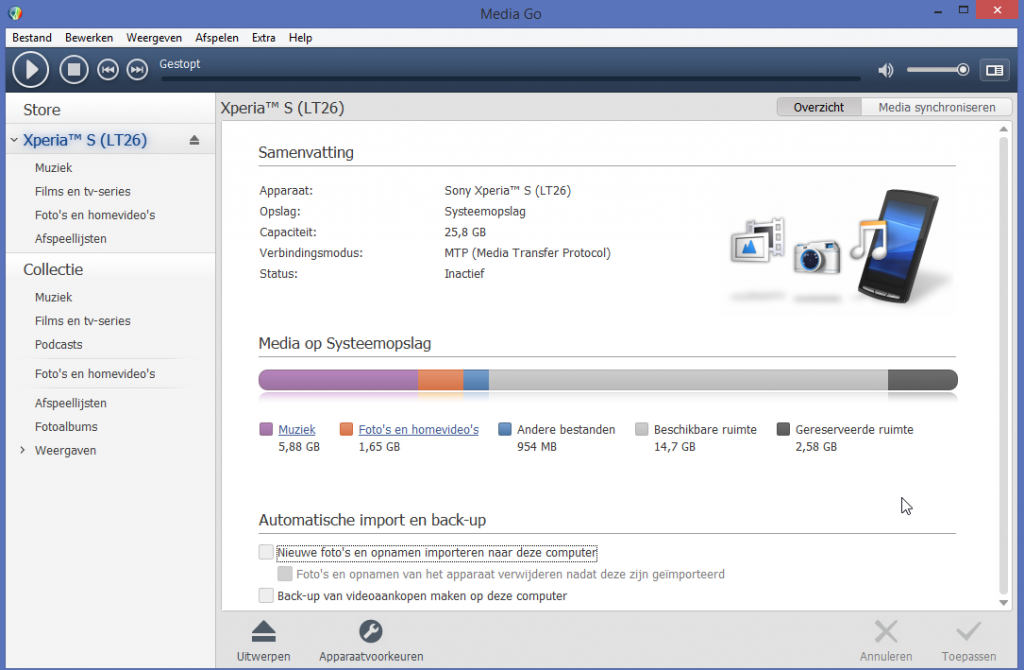Click the Inactief status value
1024x670 pixels.
coord(464,274)
